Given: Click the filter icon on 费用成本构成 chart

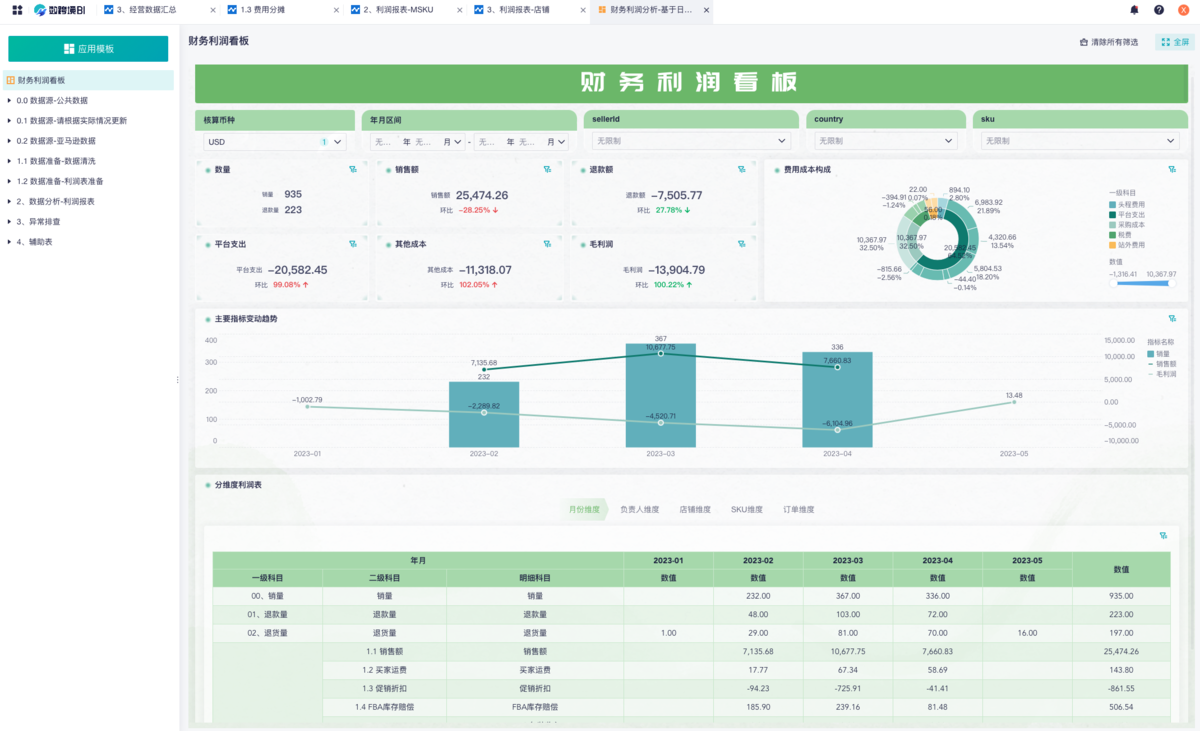Looking at the screenshot, I should [1172, 170].
